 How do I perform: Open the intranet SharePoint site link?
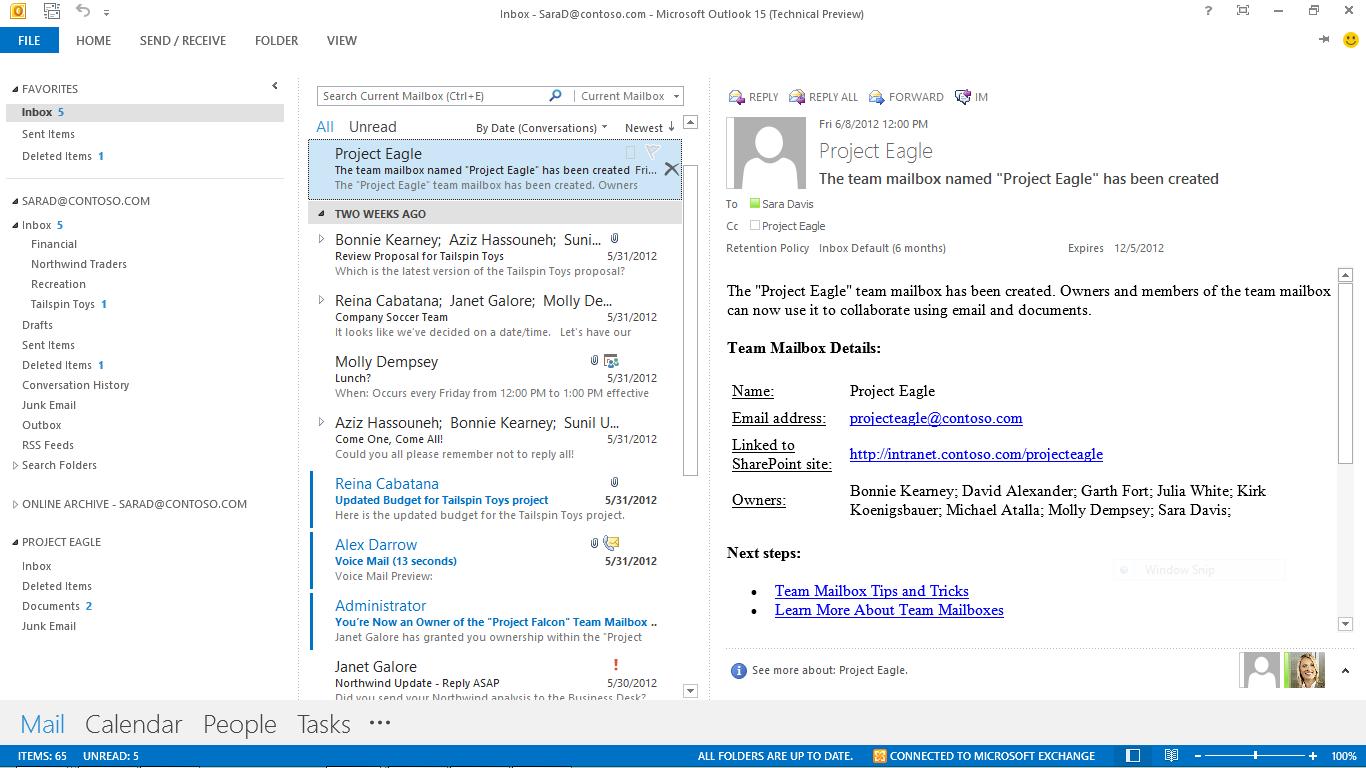(976, 454)
